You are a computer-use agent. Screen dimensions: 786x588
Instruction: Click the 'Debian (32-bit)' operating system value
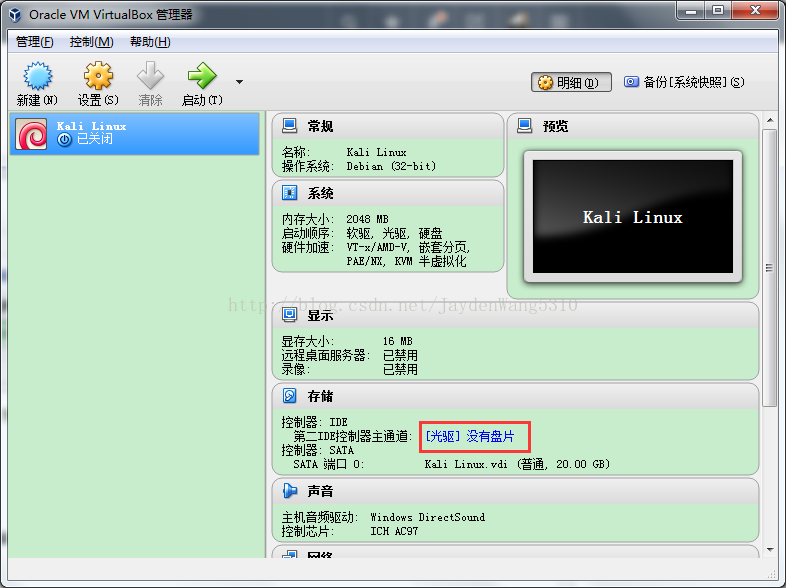coord(391,166)
